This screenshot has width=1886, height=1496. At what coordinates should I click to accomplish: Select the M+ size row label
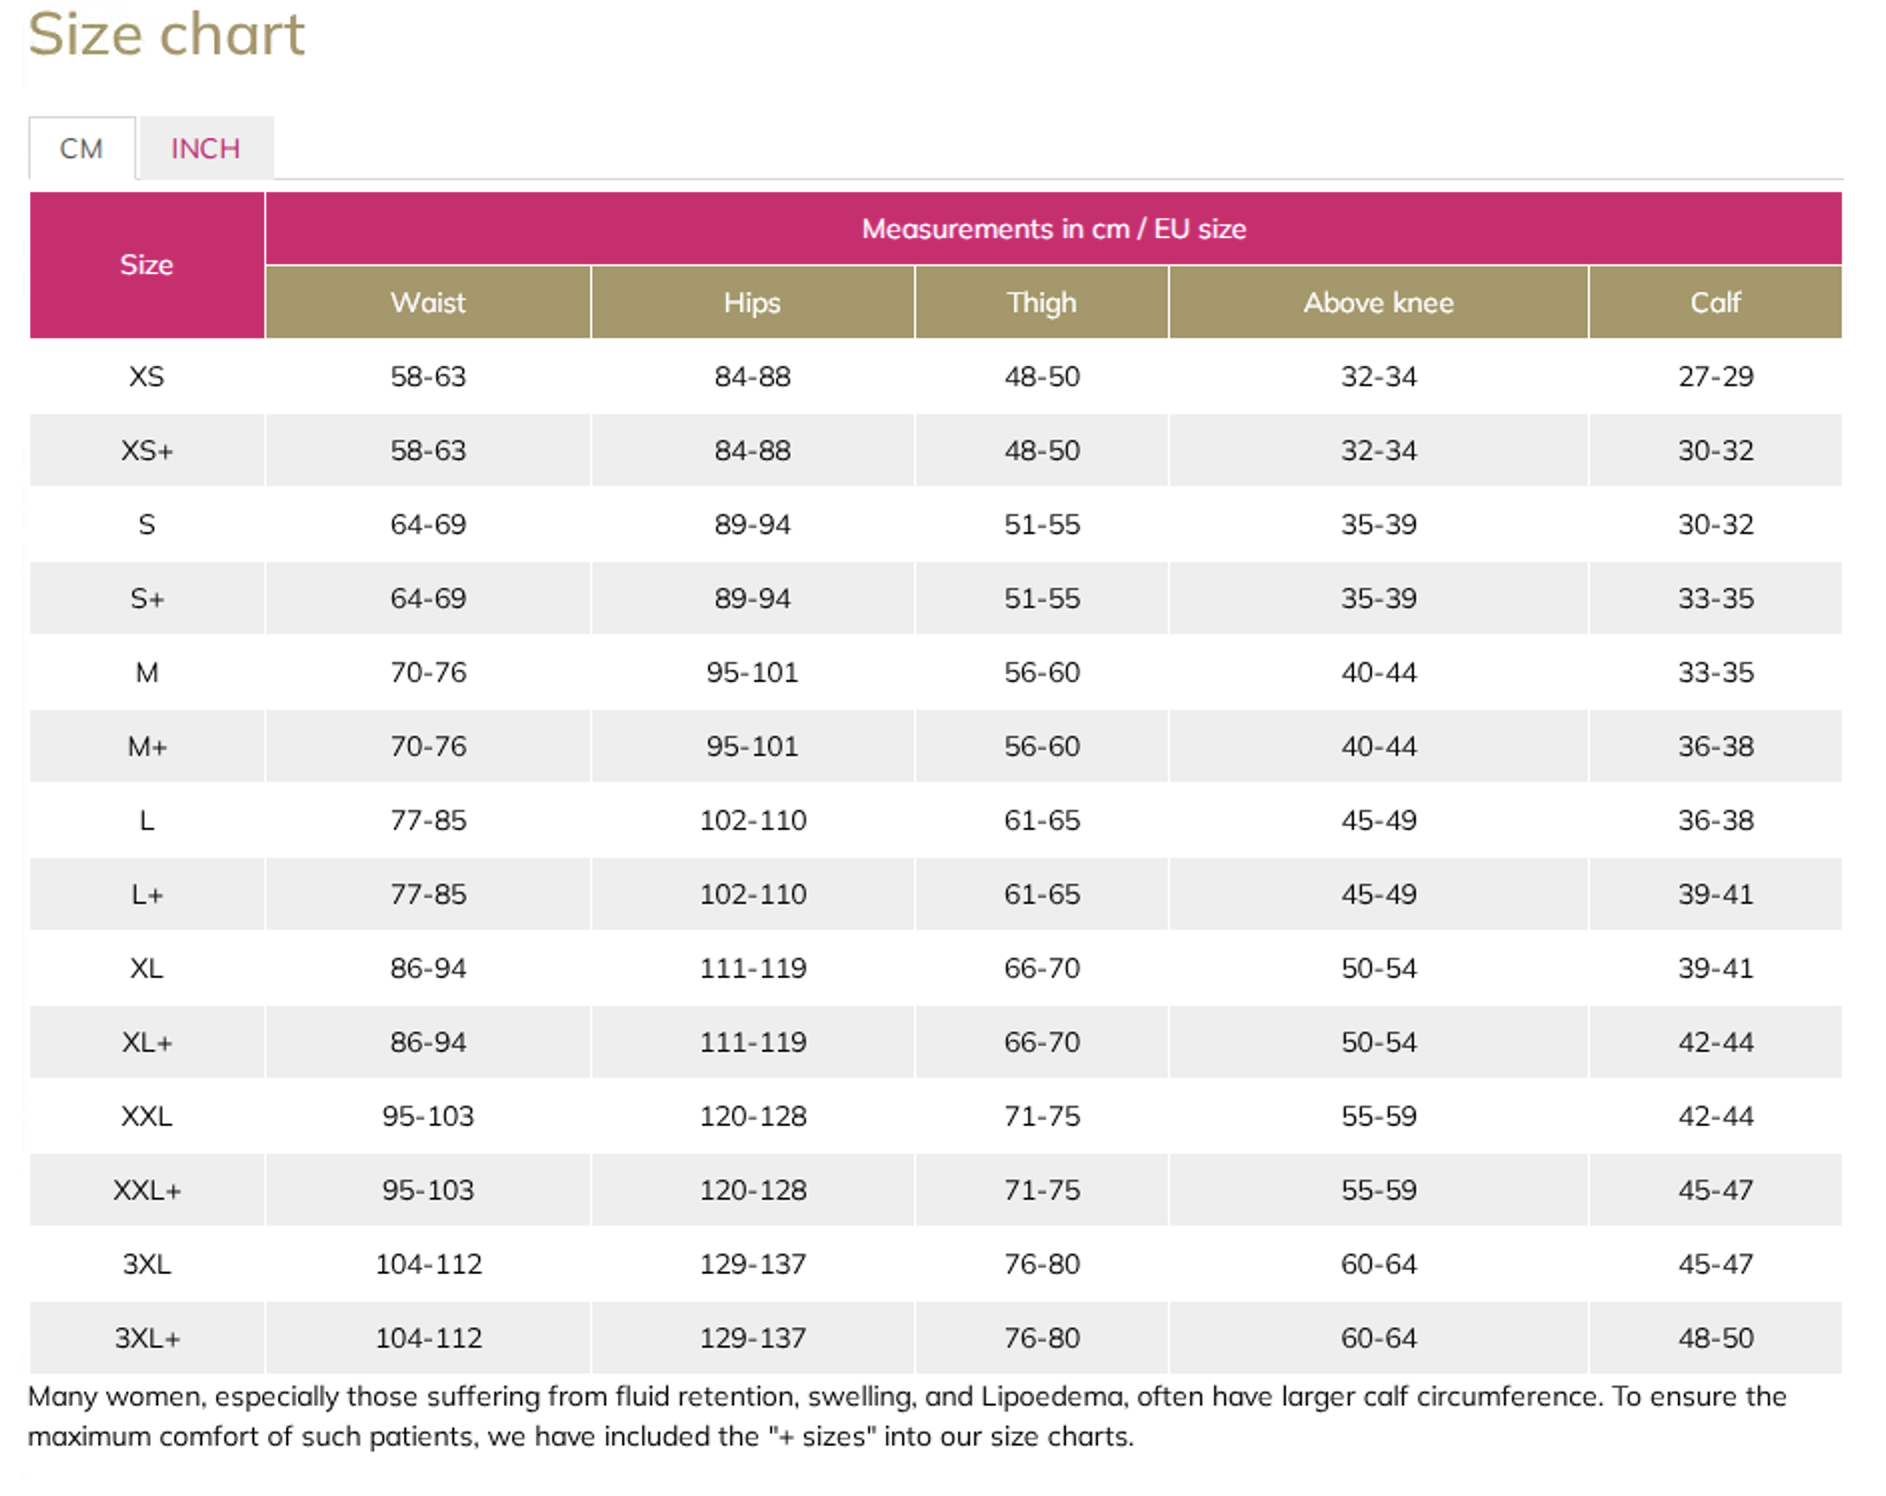pos(147,746)
